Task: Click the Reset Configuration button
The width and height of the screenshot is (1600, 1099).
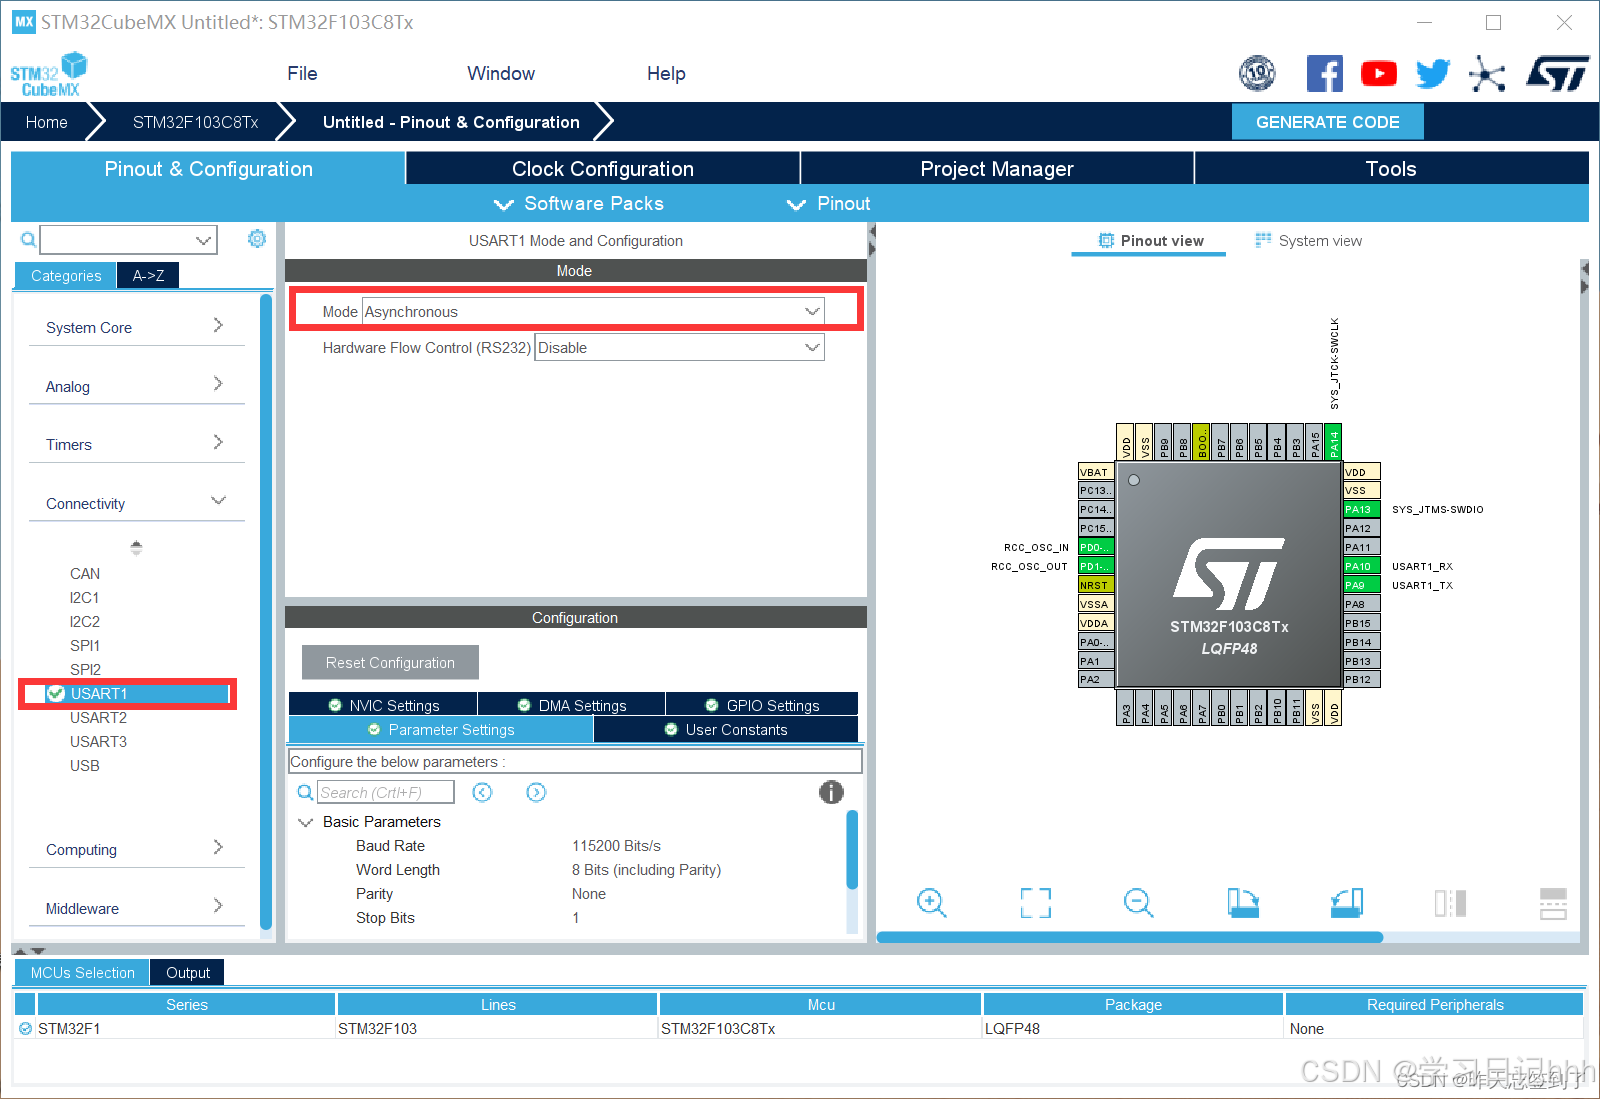Action: tap(390, 663)
